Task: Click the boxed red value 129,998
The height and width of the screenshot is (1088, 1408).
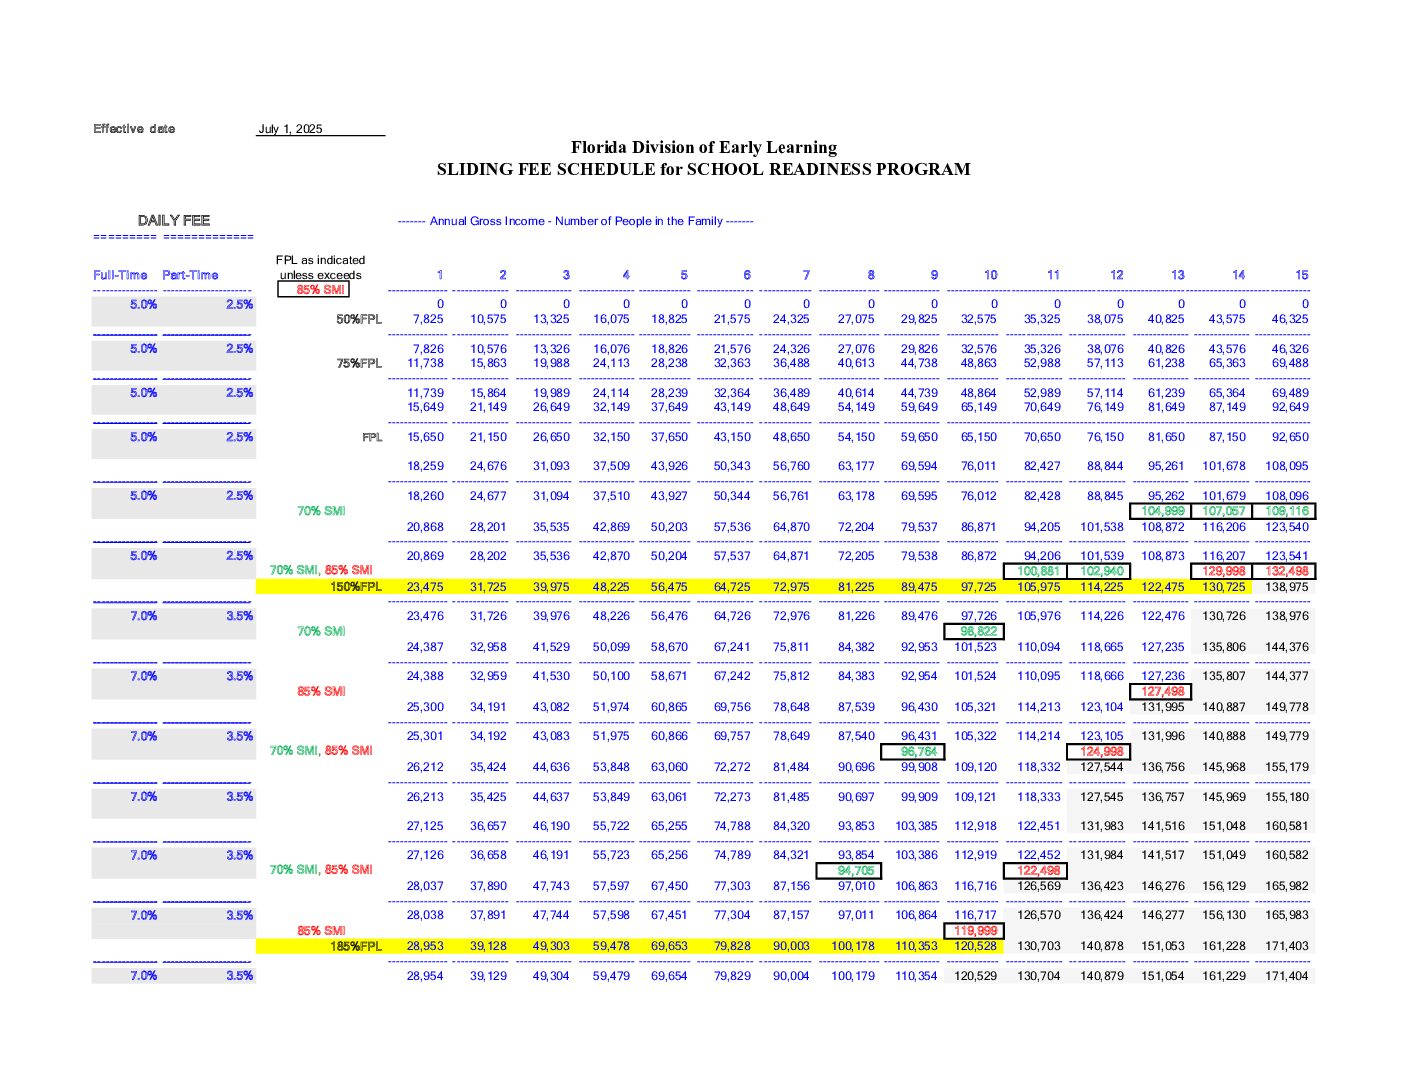Action: [x=1223, y=572]
